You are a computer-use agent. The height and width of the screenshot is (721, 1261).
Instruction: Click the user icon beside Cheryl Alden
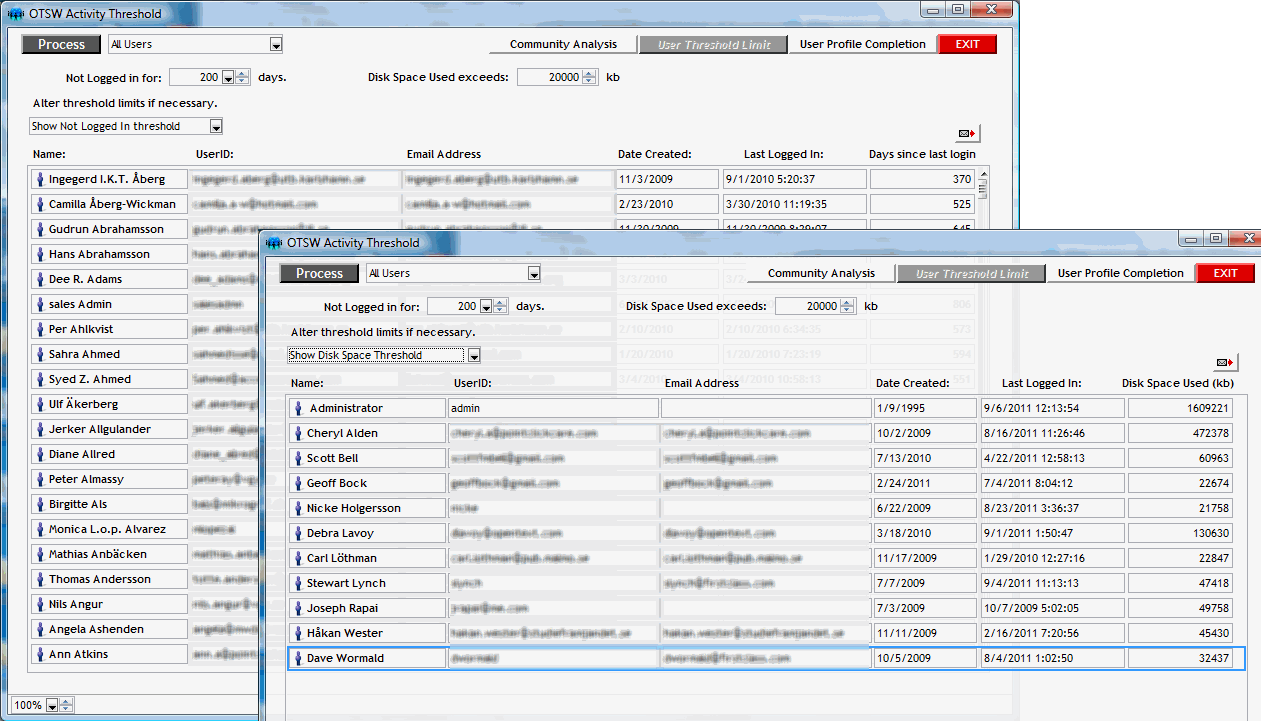[297, 433]
